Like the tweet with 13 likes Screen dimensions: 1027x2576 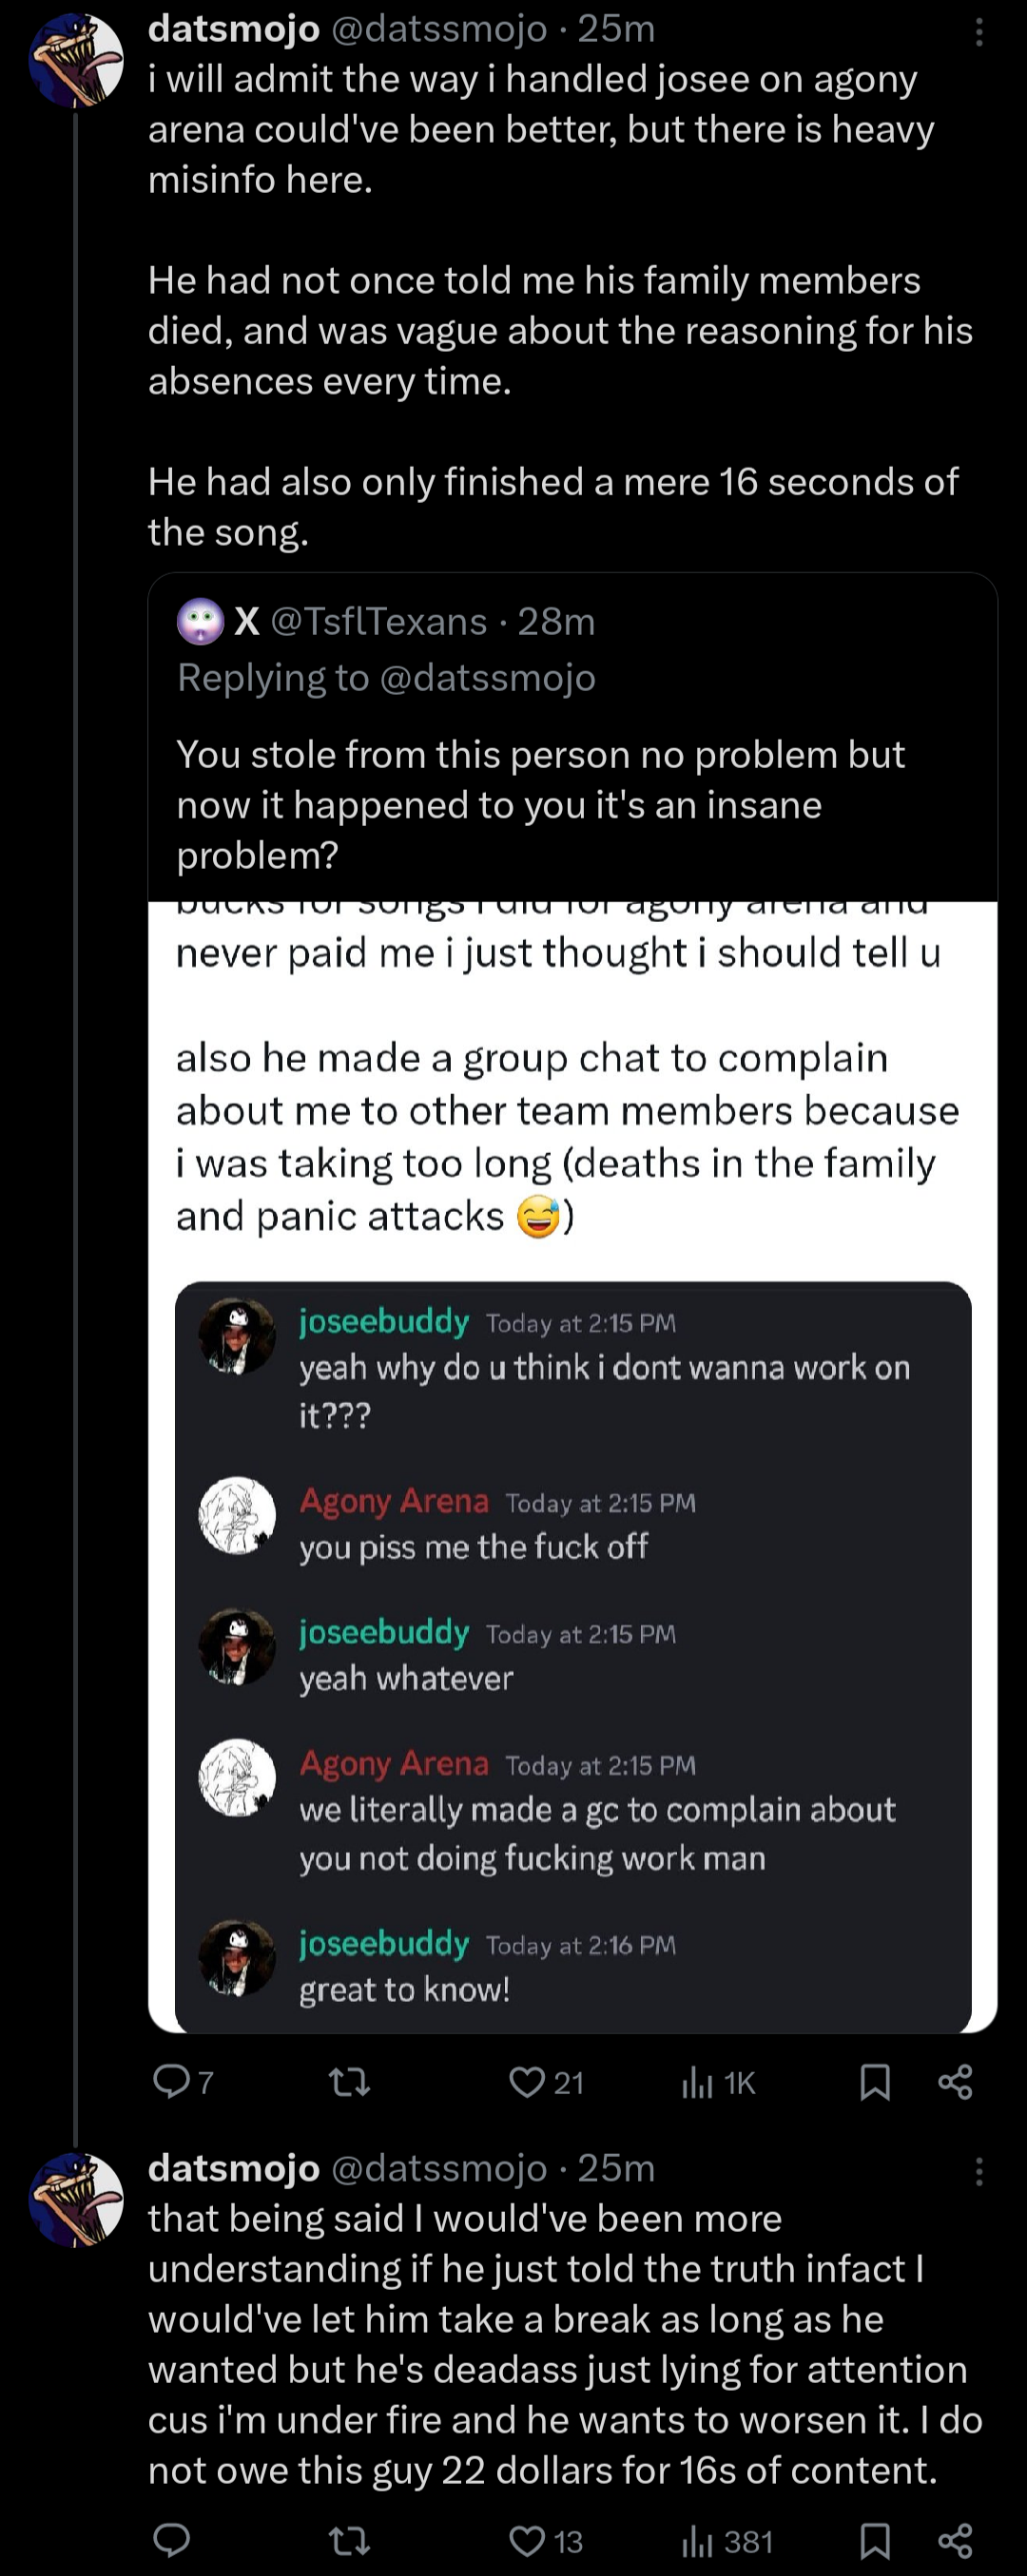tap(527, 2540)
